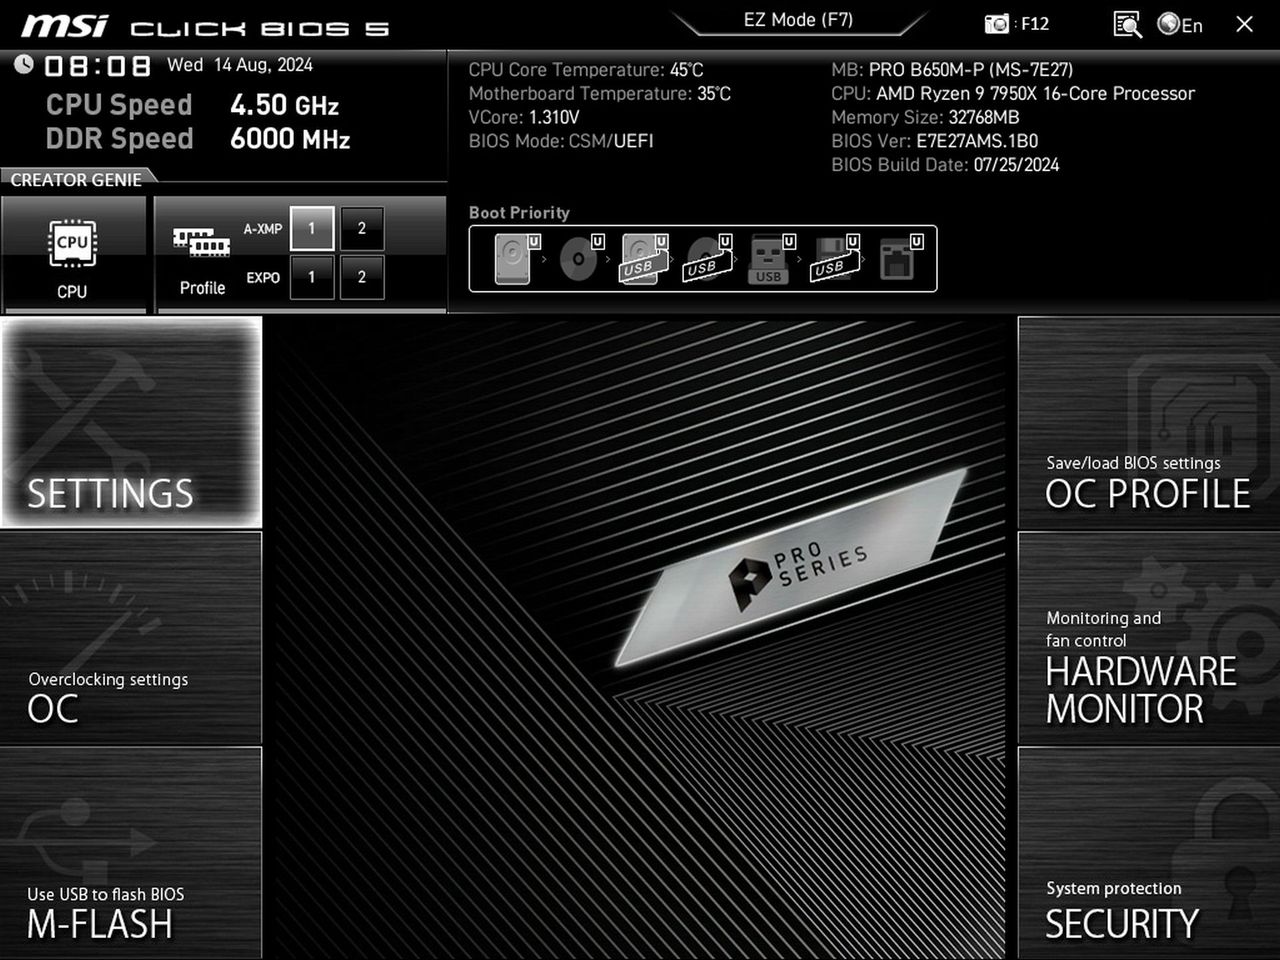
Task: Click the CPU Speed 4.50 GHz value
Action: 284,105
